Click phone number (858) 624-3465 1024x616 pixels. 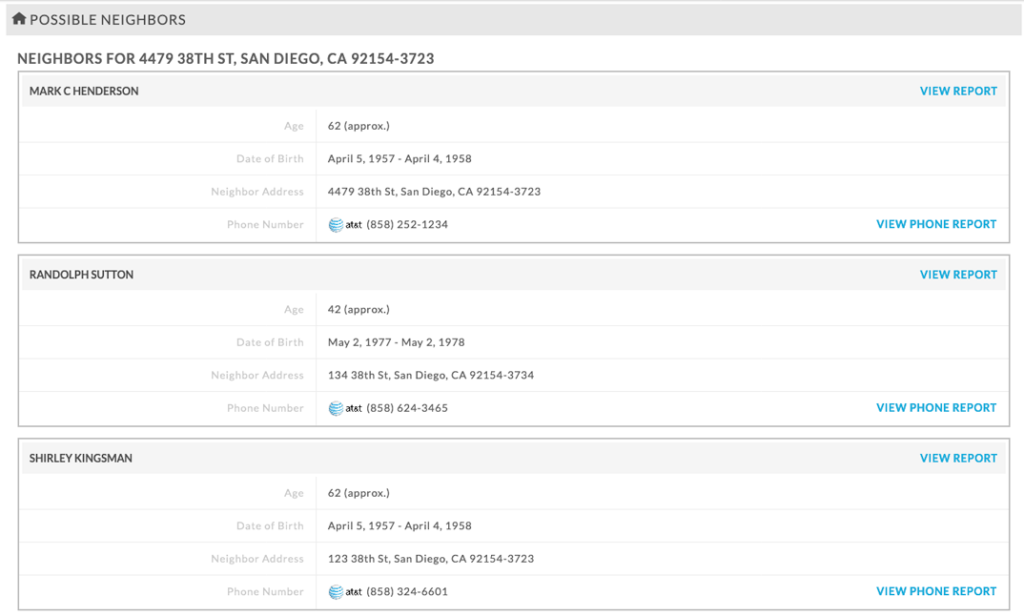coord(407,408)
